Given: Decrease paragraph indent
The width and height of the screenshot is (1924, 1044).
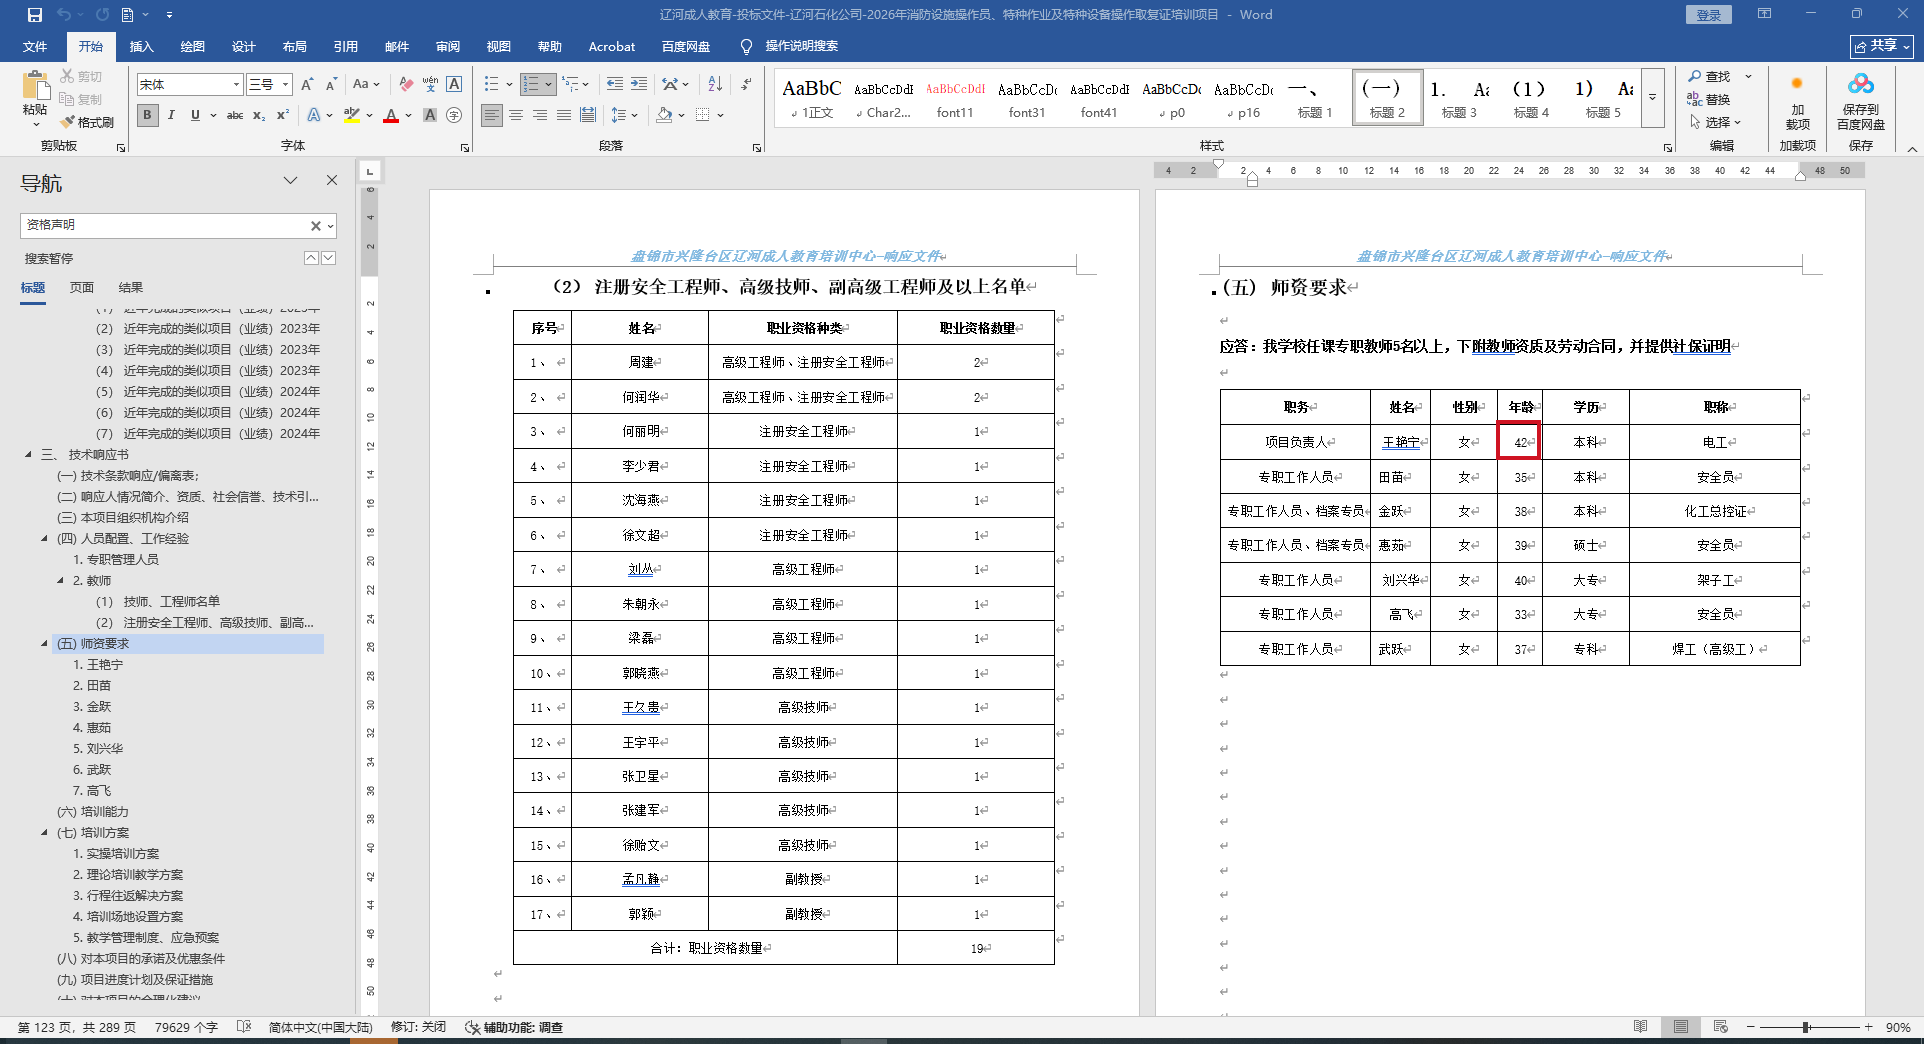Looking at the screenshot, I should [x=615, y=84].
